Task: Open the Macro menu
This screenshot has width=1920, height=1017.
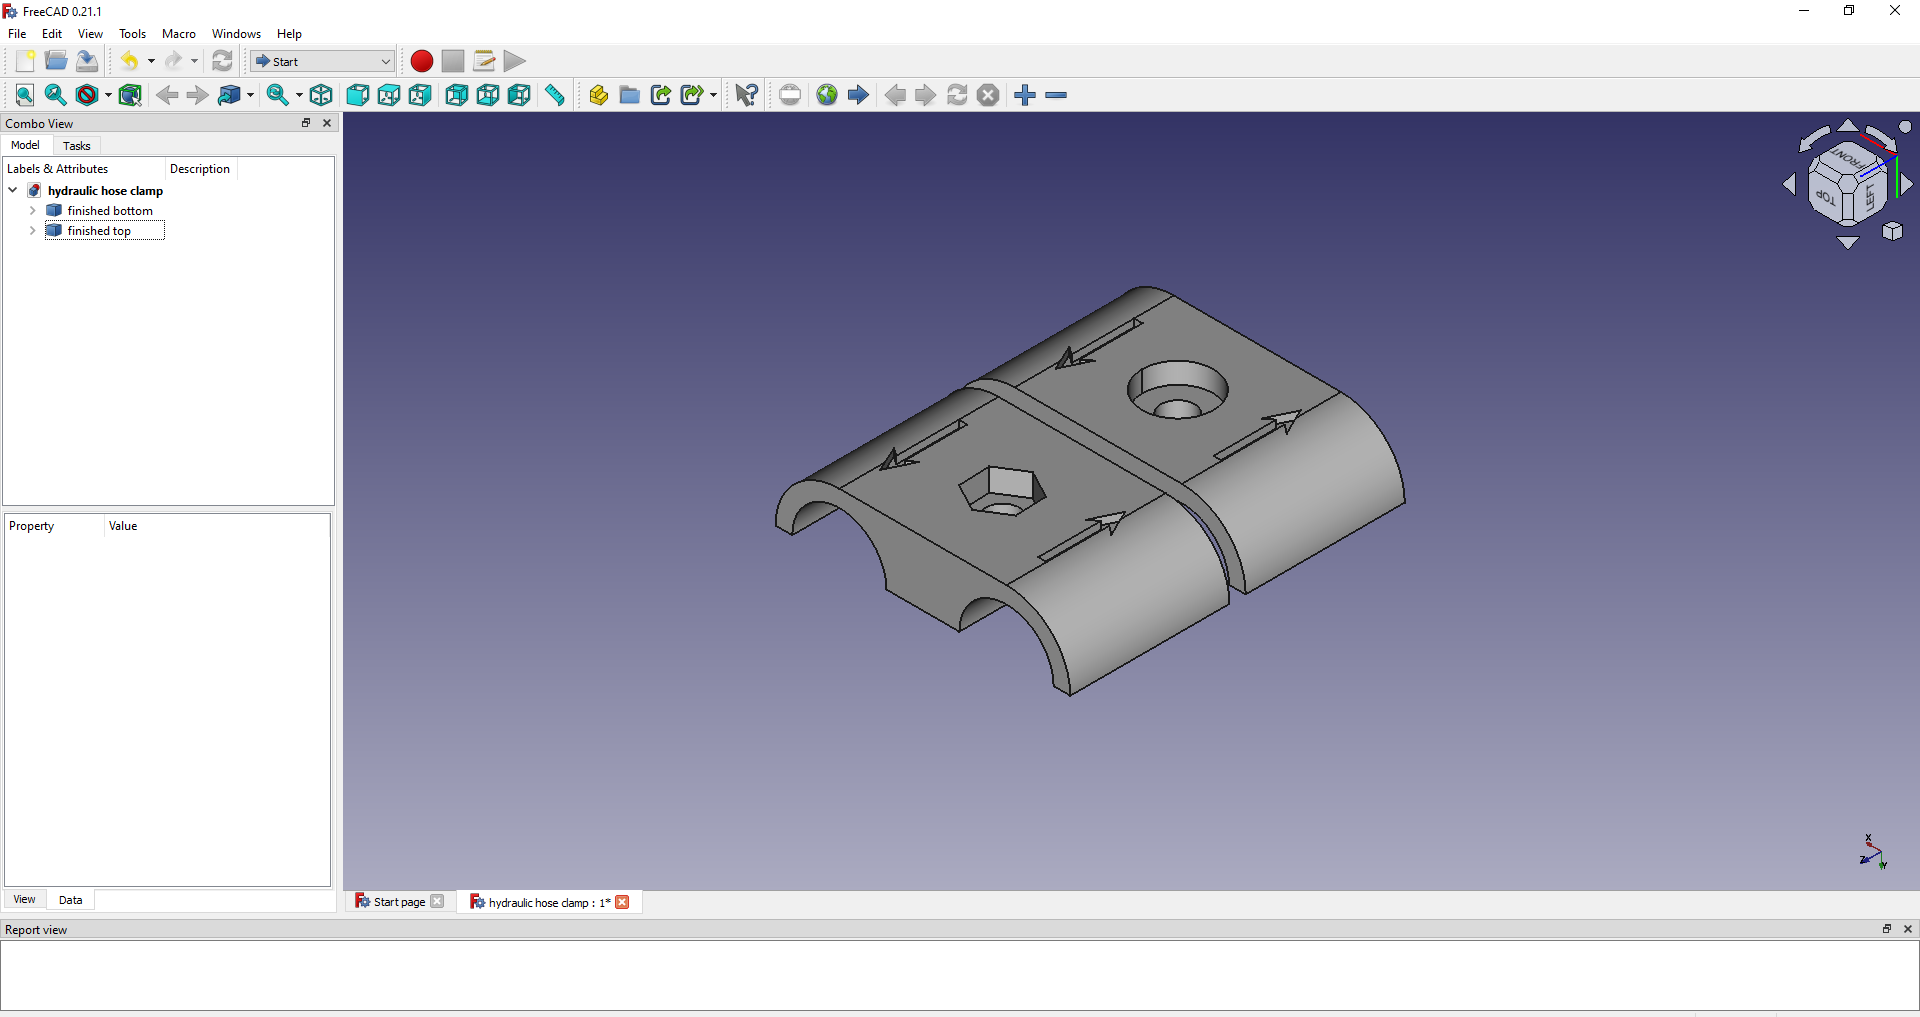Action: (178, 33)
